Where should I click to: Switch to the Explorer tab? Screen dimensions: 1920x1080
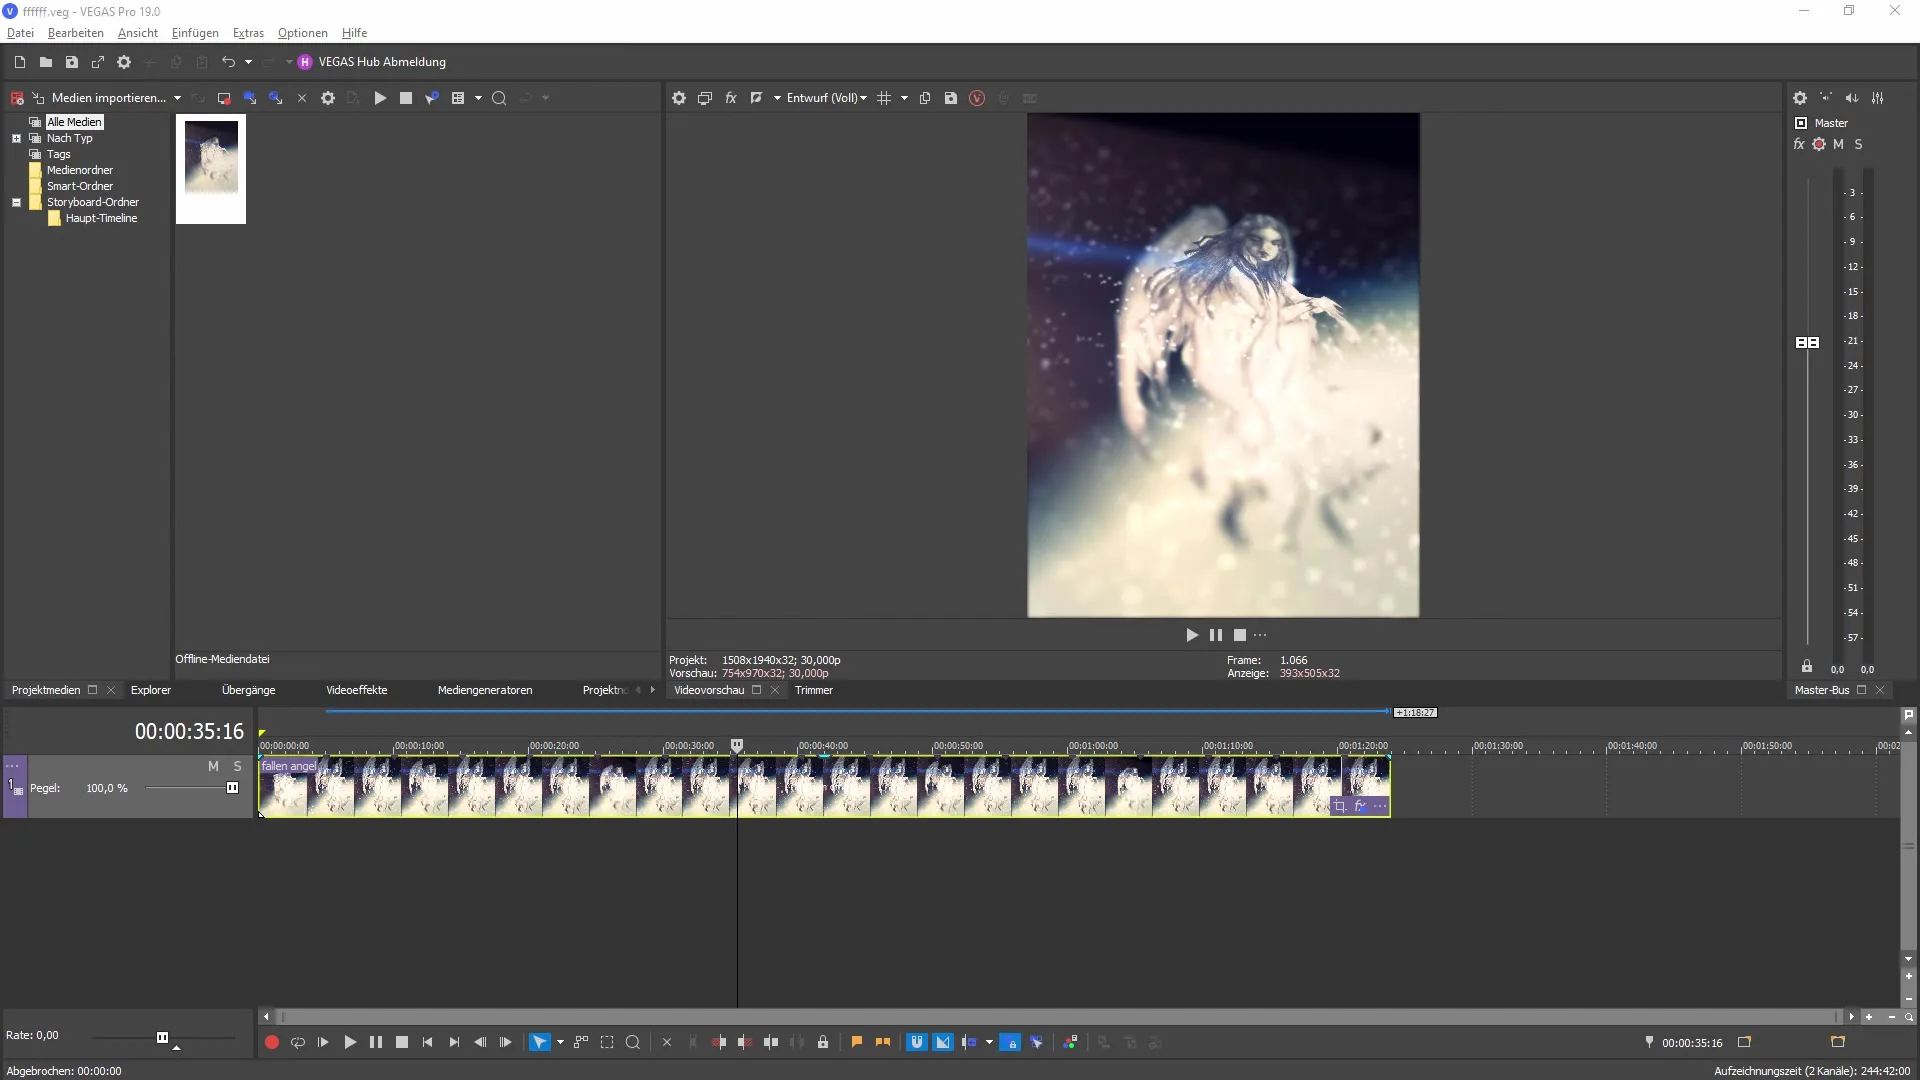(151, 690)
